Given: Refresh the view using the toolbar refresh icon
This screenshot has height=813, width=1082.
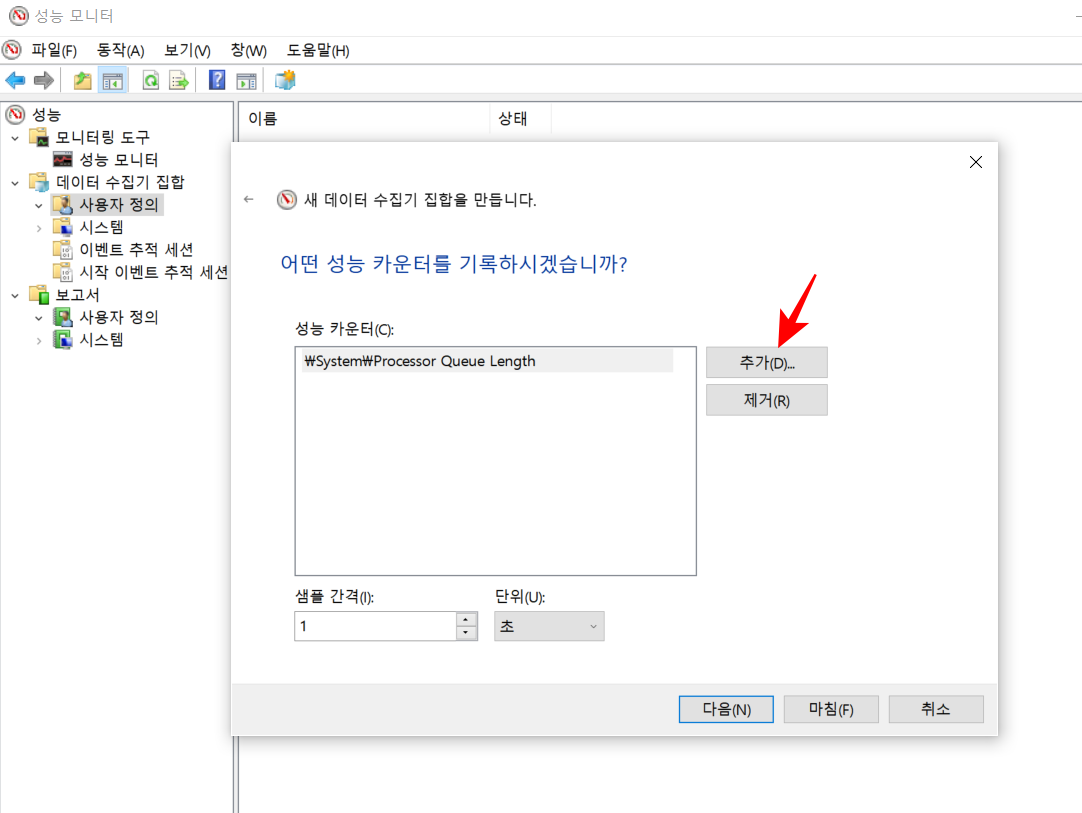Looking at the screenshot, I should (x=150, y=80).
